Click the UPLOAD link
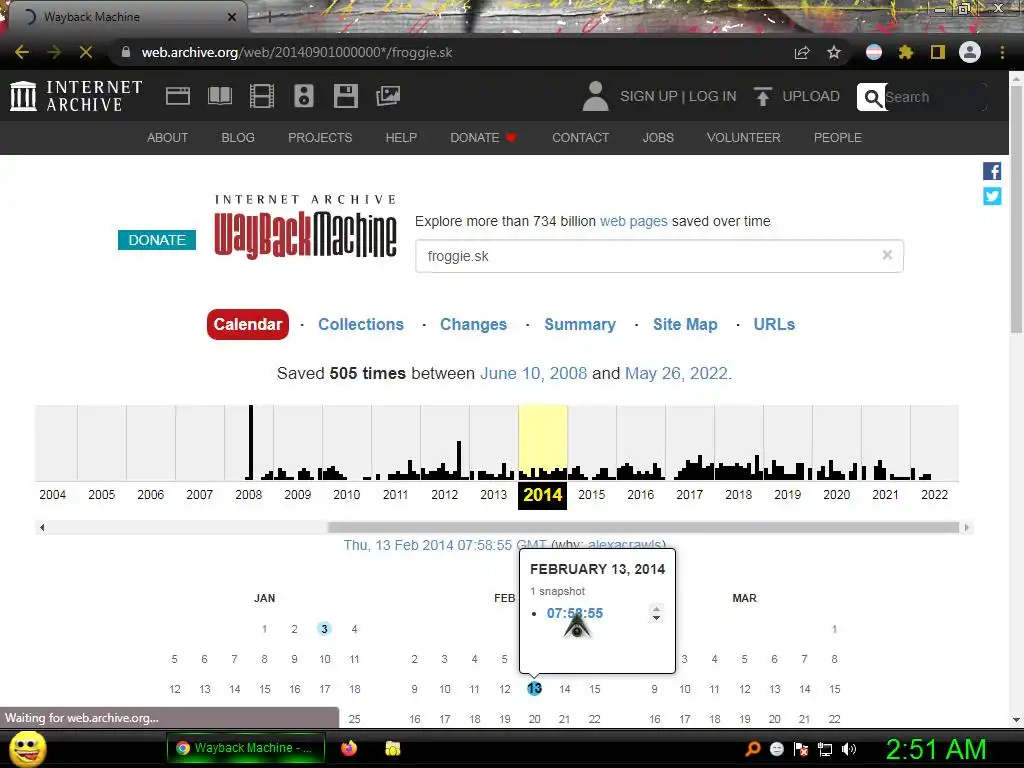This screenshot has width=1024, height=768. tap(811, 96)
